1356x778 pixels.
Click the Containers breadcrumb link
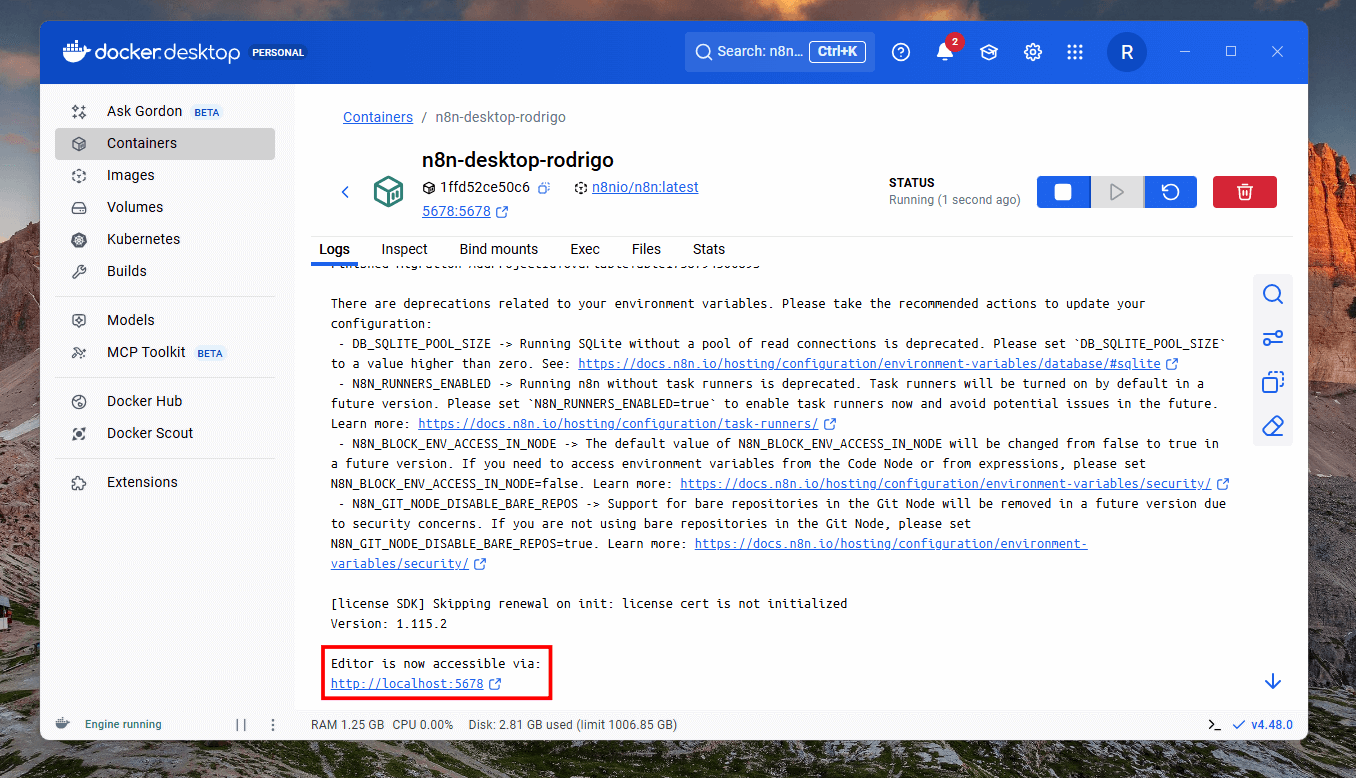pos(378,118)
